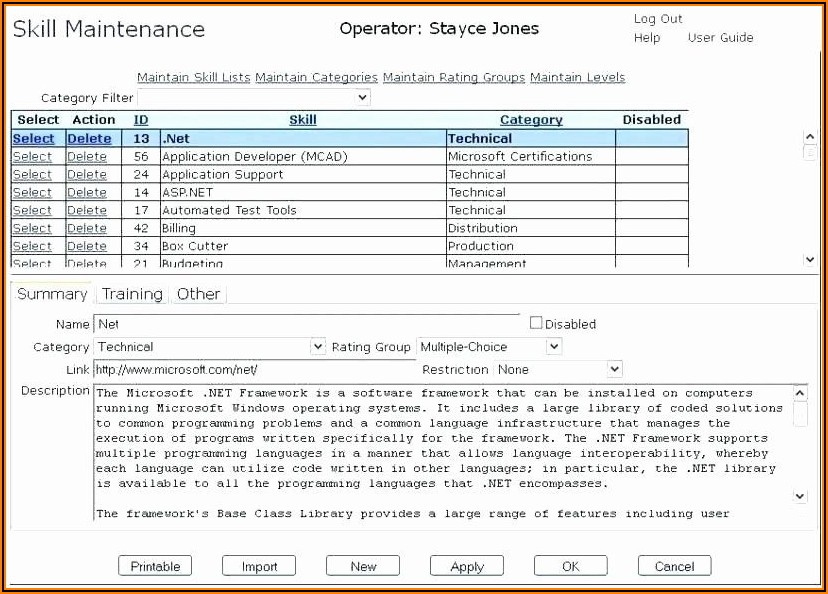Delete the Billing skill row
The image size is (828, 594).
pos(87,228)
